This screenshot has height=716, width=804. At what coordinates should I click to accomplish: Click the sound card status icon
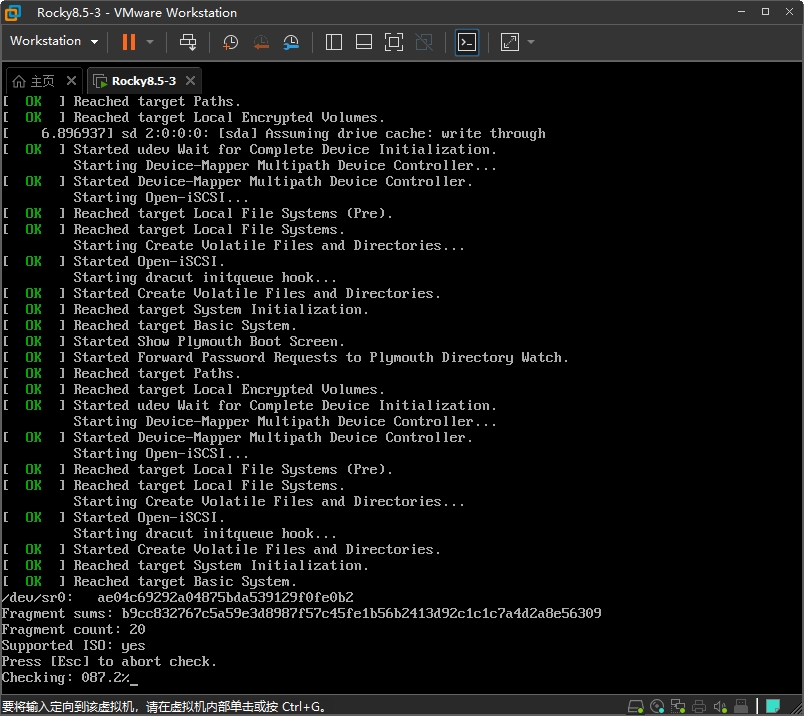(720, 707)
